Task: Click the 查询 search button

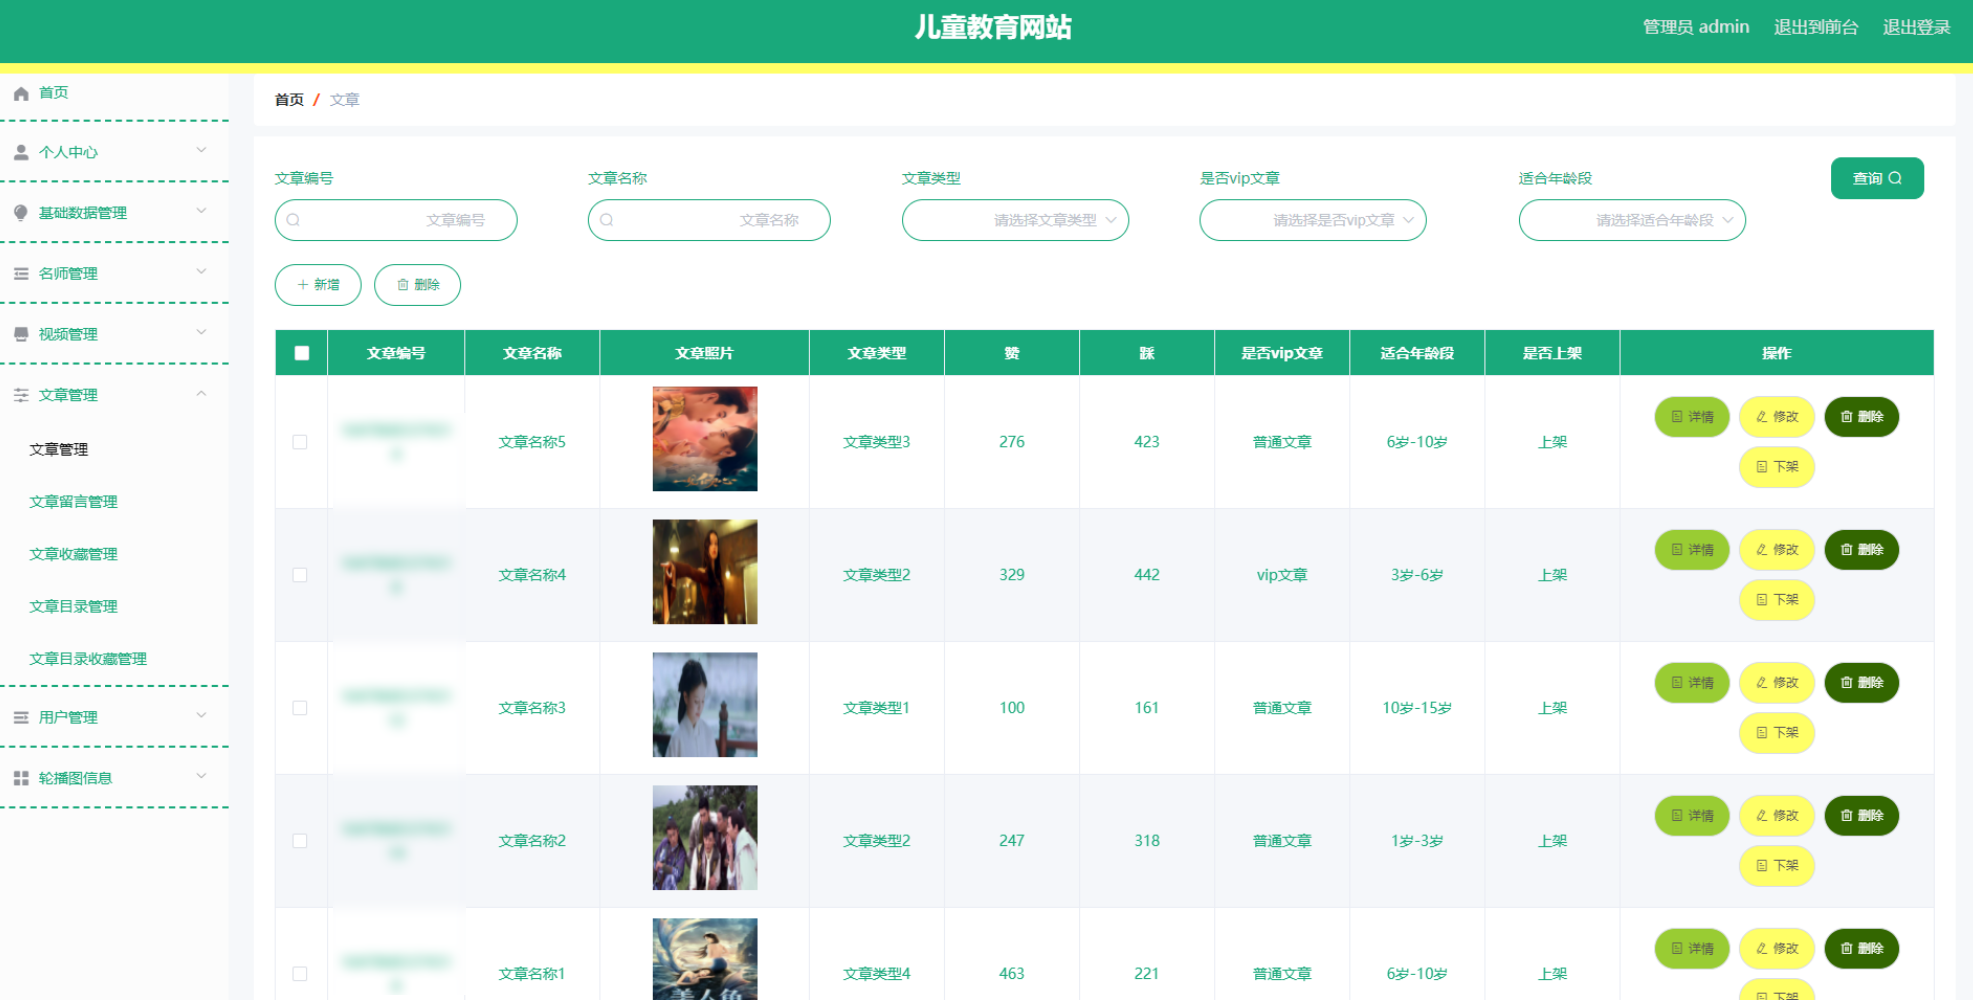Action: point(1877,178)
